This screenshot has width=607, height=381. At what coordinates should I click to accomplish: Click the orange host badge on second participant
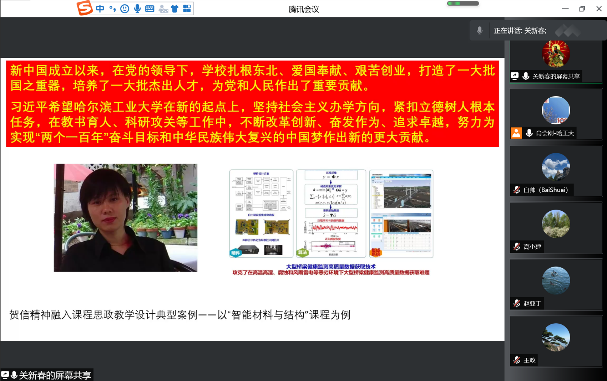pyautogui.click(x=516, y=133)
